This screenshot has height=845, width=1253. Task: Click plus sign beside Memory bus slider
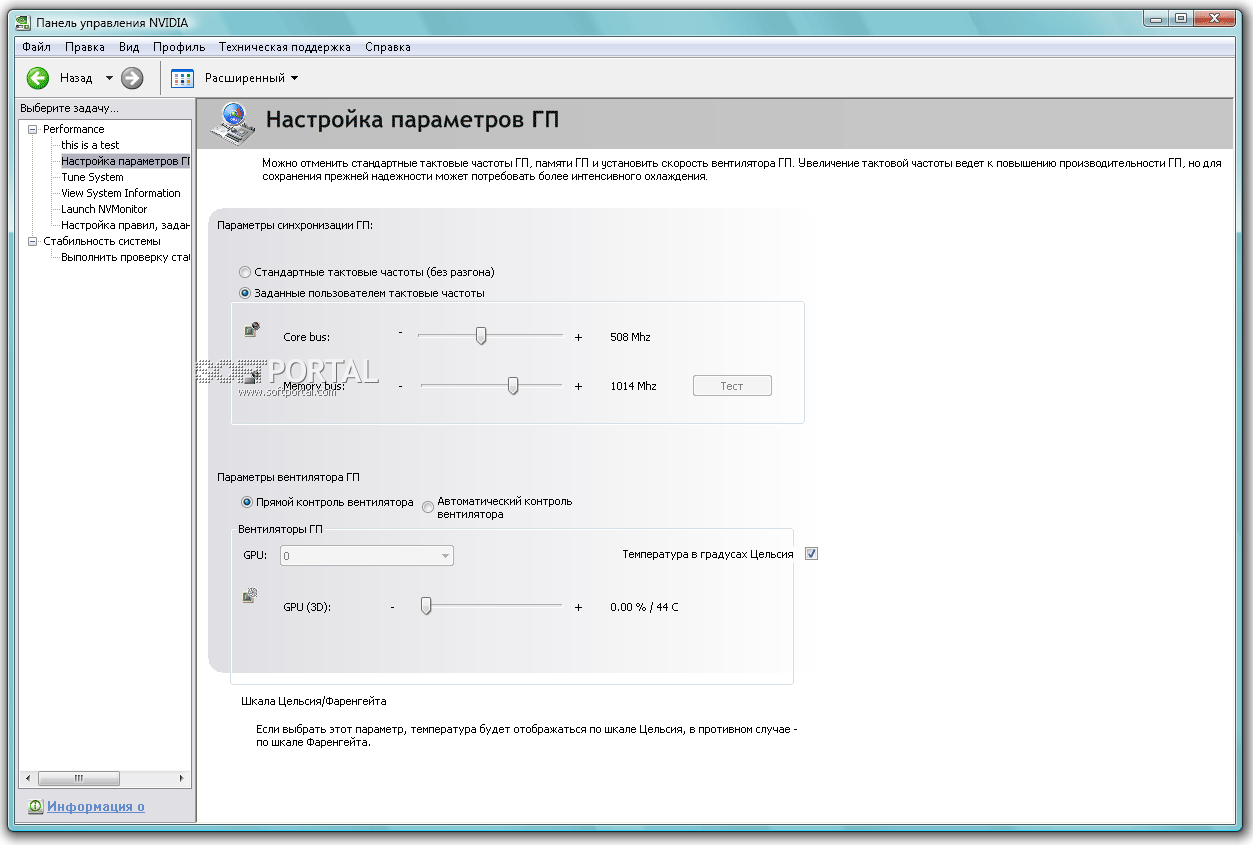578,386
